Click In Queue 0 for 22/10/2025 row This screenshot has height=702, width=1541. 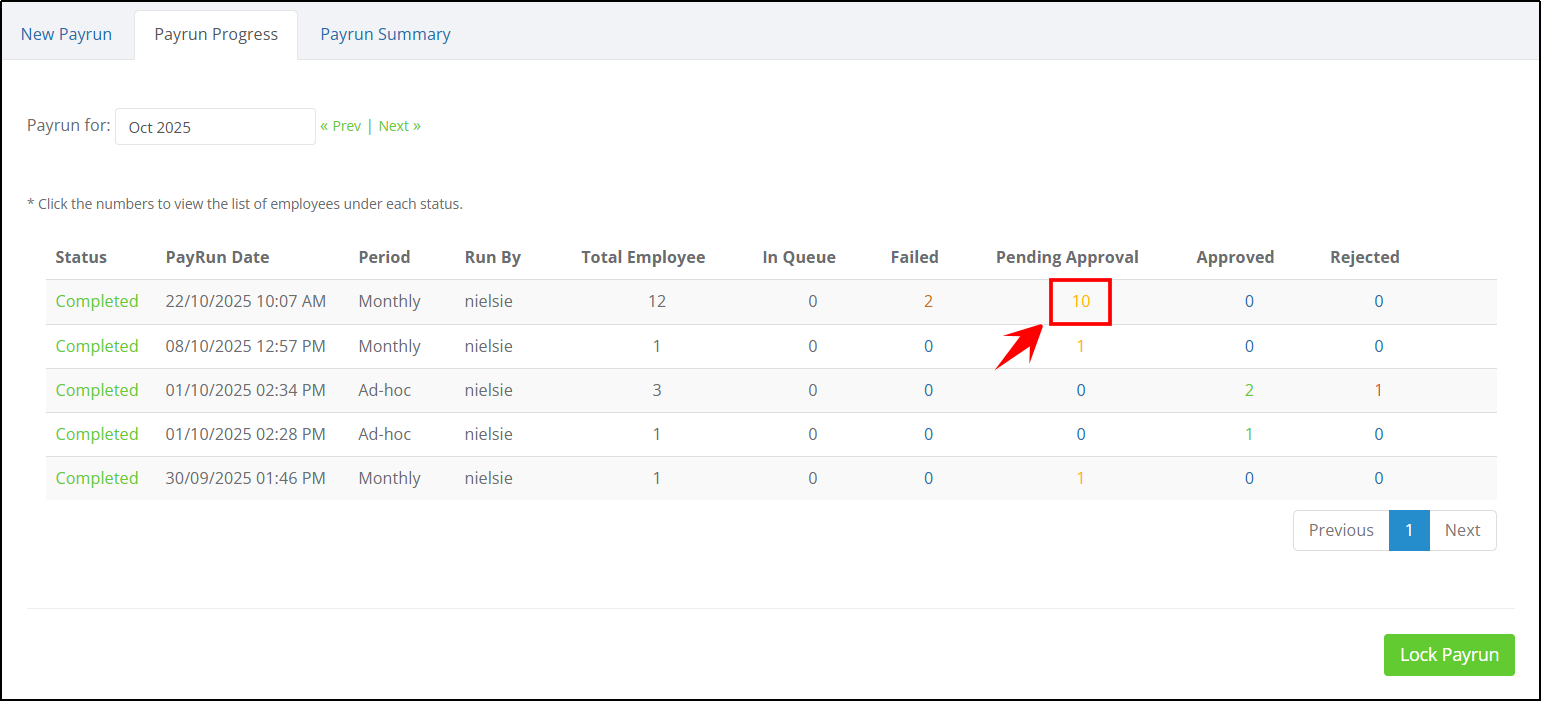(813, 302)
